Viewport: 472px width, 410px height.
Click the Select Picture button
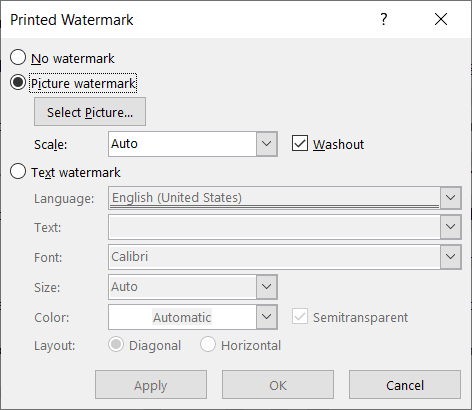tap(90, 112)
